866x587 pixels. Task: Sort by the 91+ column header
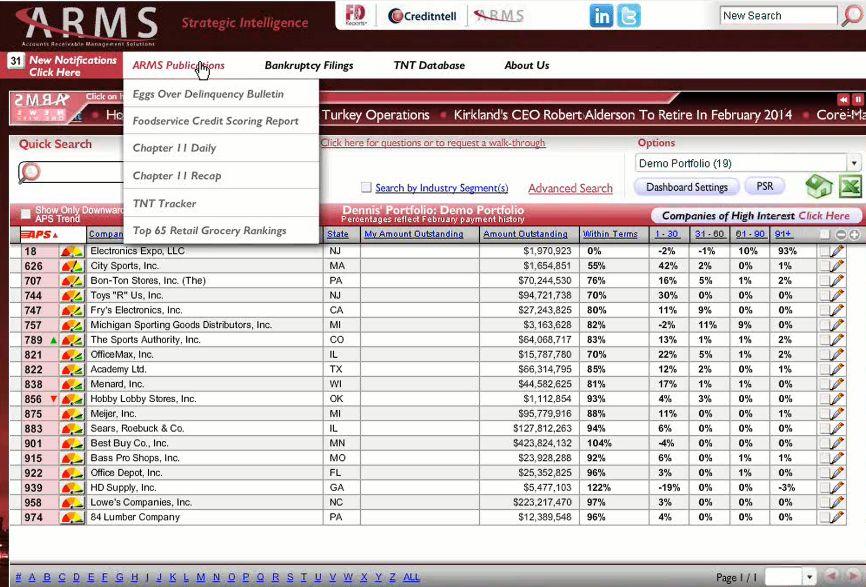tap(783, 234)
